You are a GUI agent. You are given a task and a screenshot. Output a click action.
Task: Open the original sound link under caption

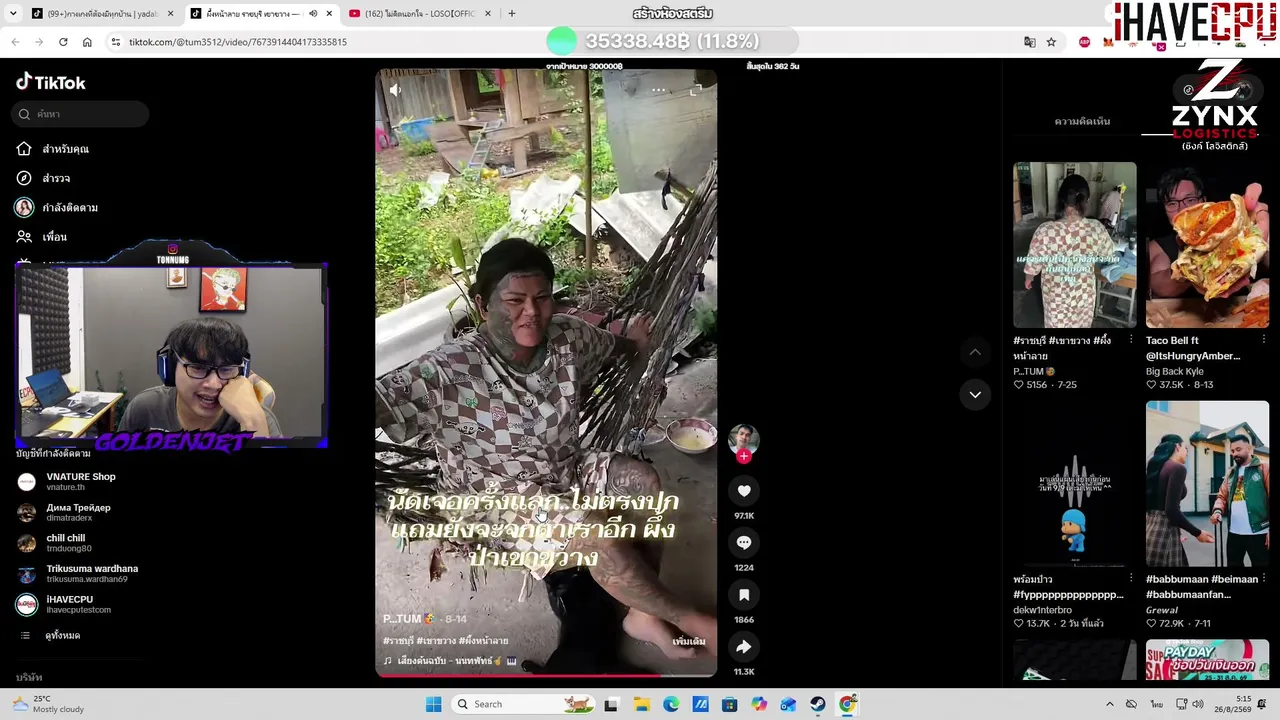(450, 661)
